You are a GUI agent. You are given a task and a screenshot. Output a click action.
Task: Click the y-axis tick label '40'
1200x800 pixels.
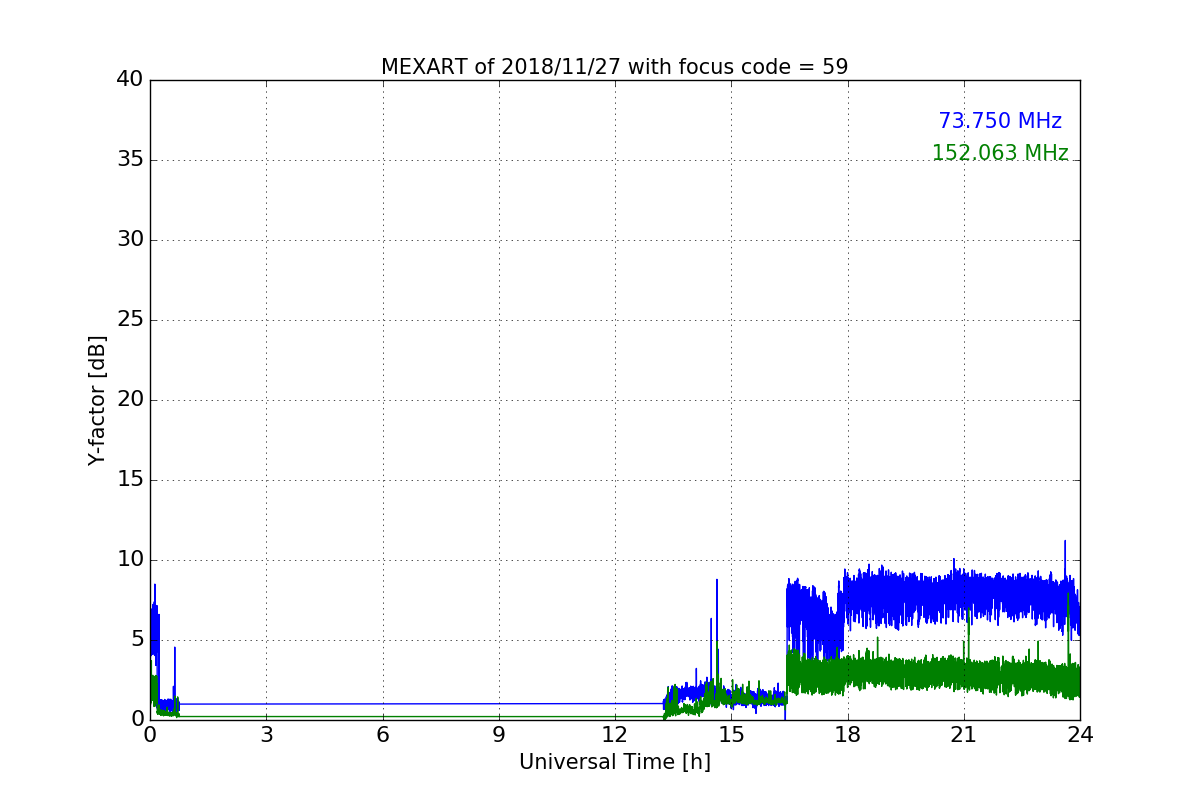pyautogui.click(x=130, y=80)
